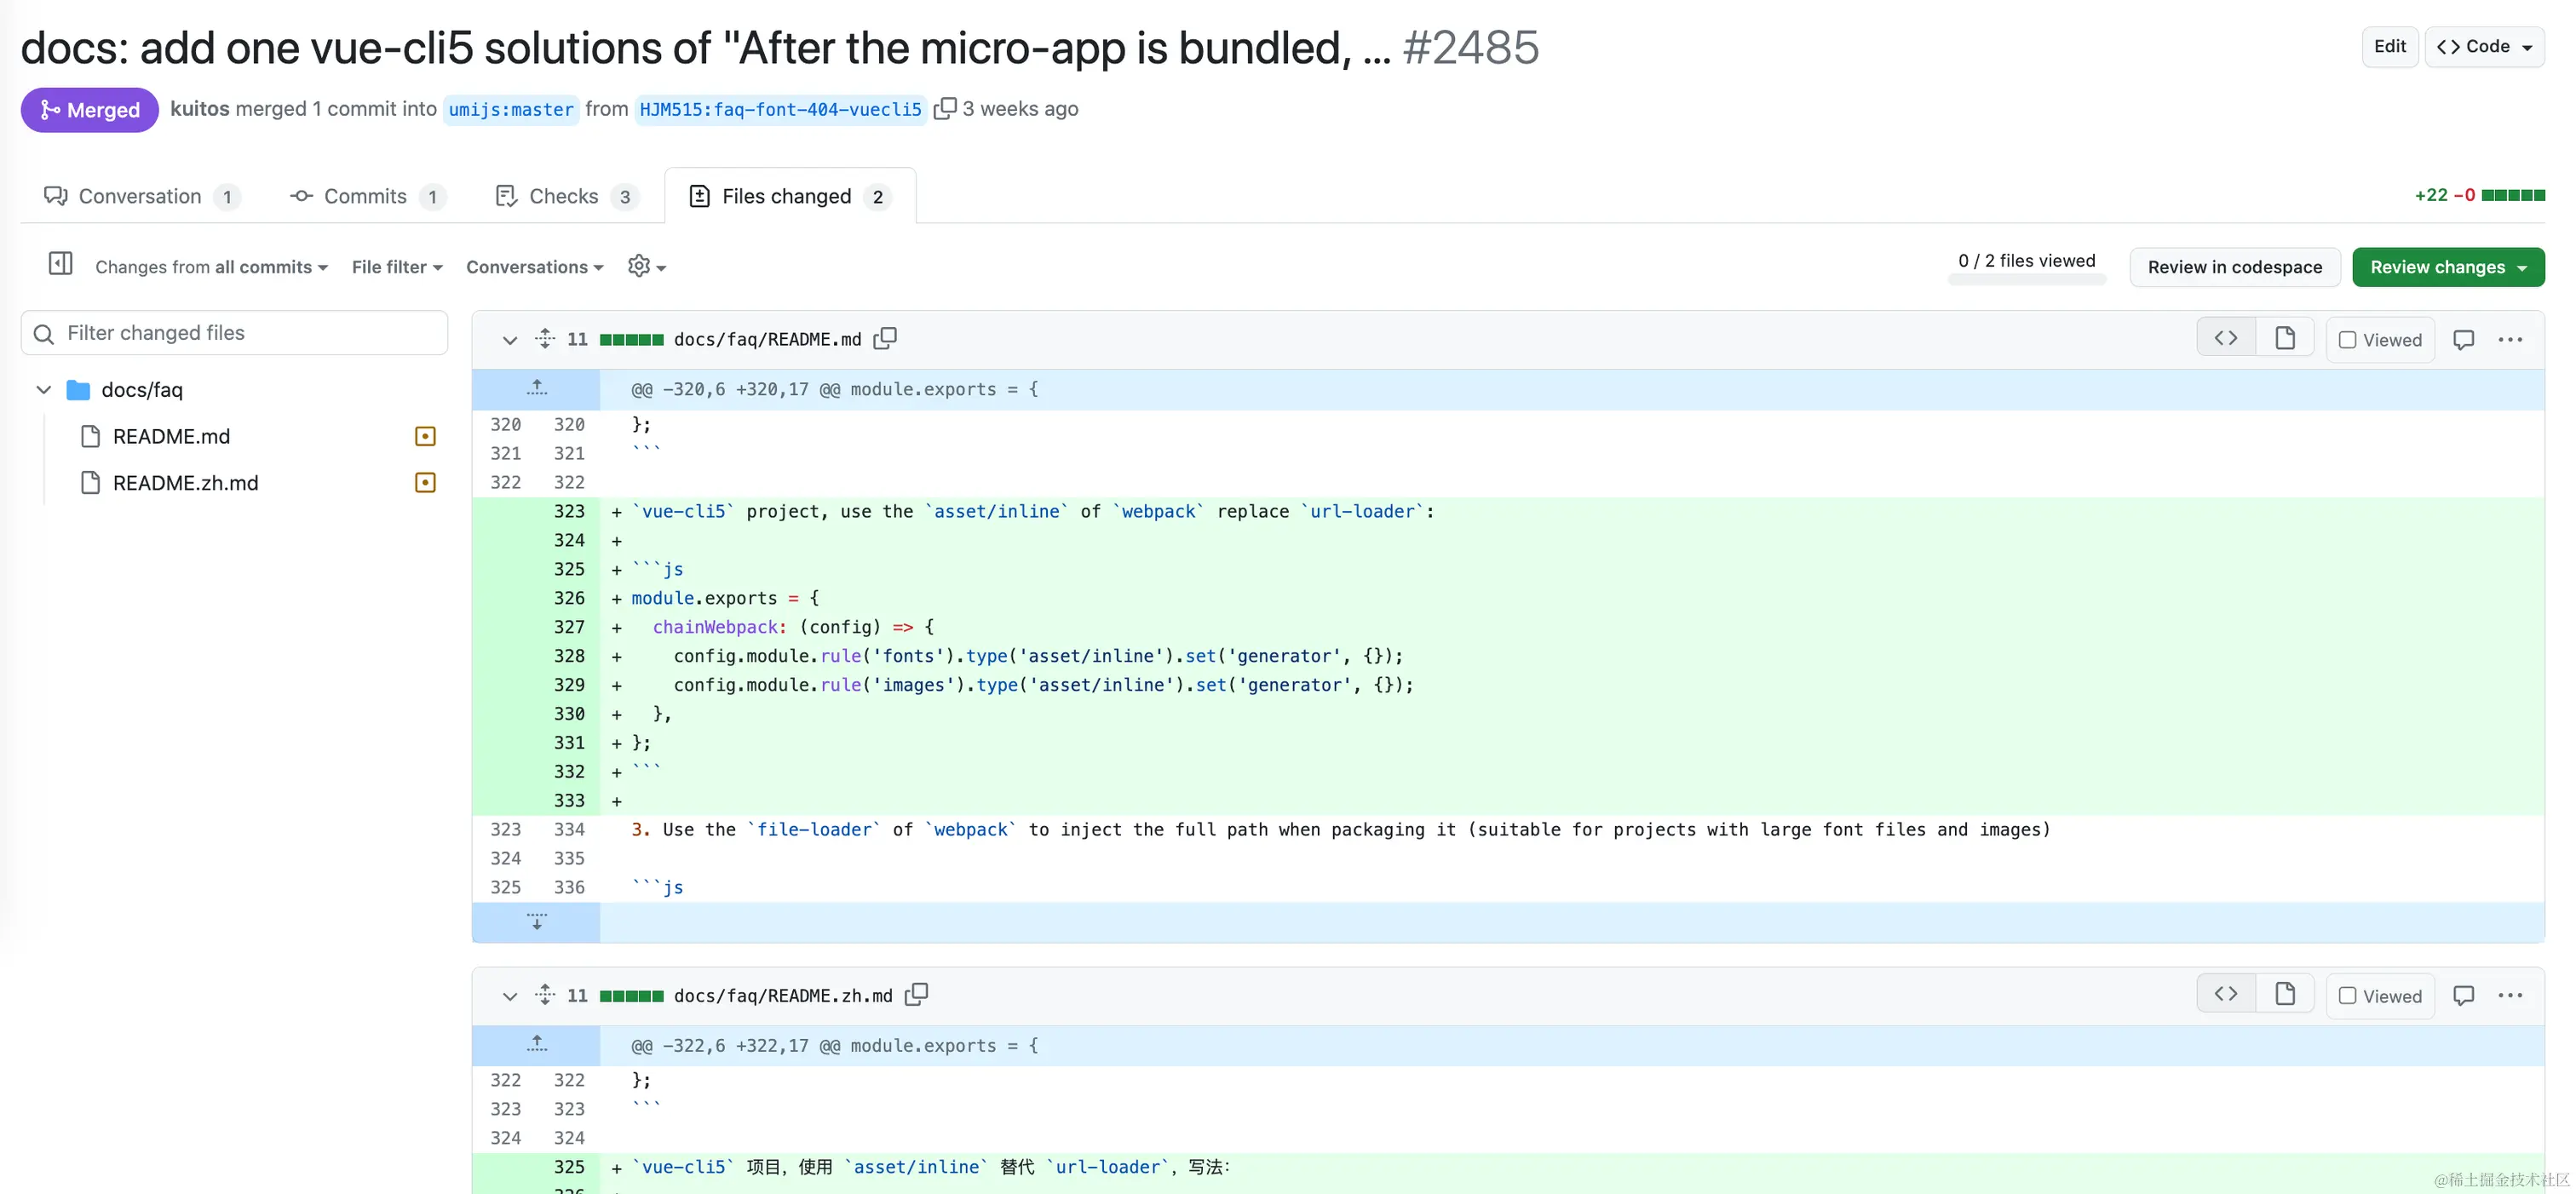Mark docs/faq/README.zh.md as Viewed

coord(2380,996)
